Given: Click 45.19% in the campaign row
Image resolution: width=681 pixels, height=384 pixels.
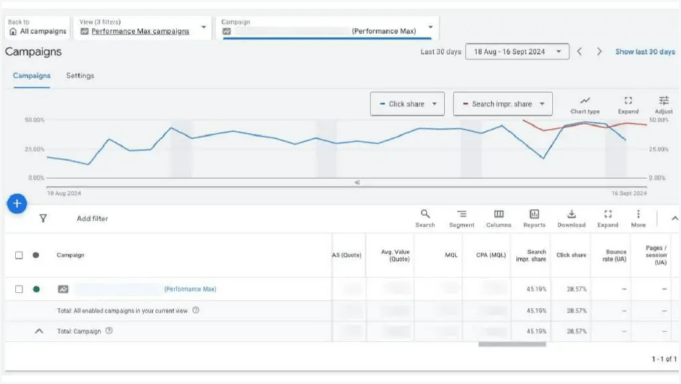Looking at the screenshot, I should pyautogui.click(x=536, y=289).
